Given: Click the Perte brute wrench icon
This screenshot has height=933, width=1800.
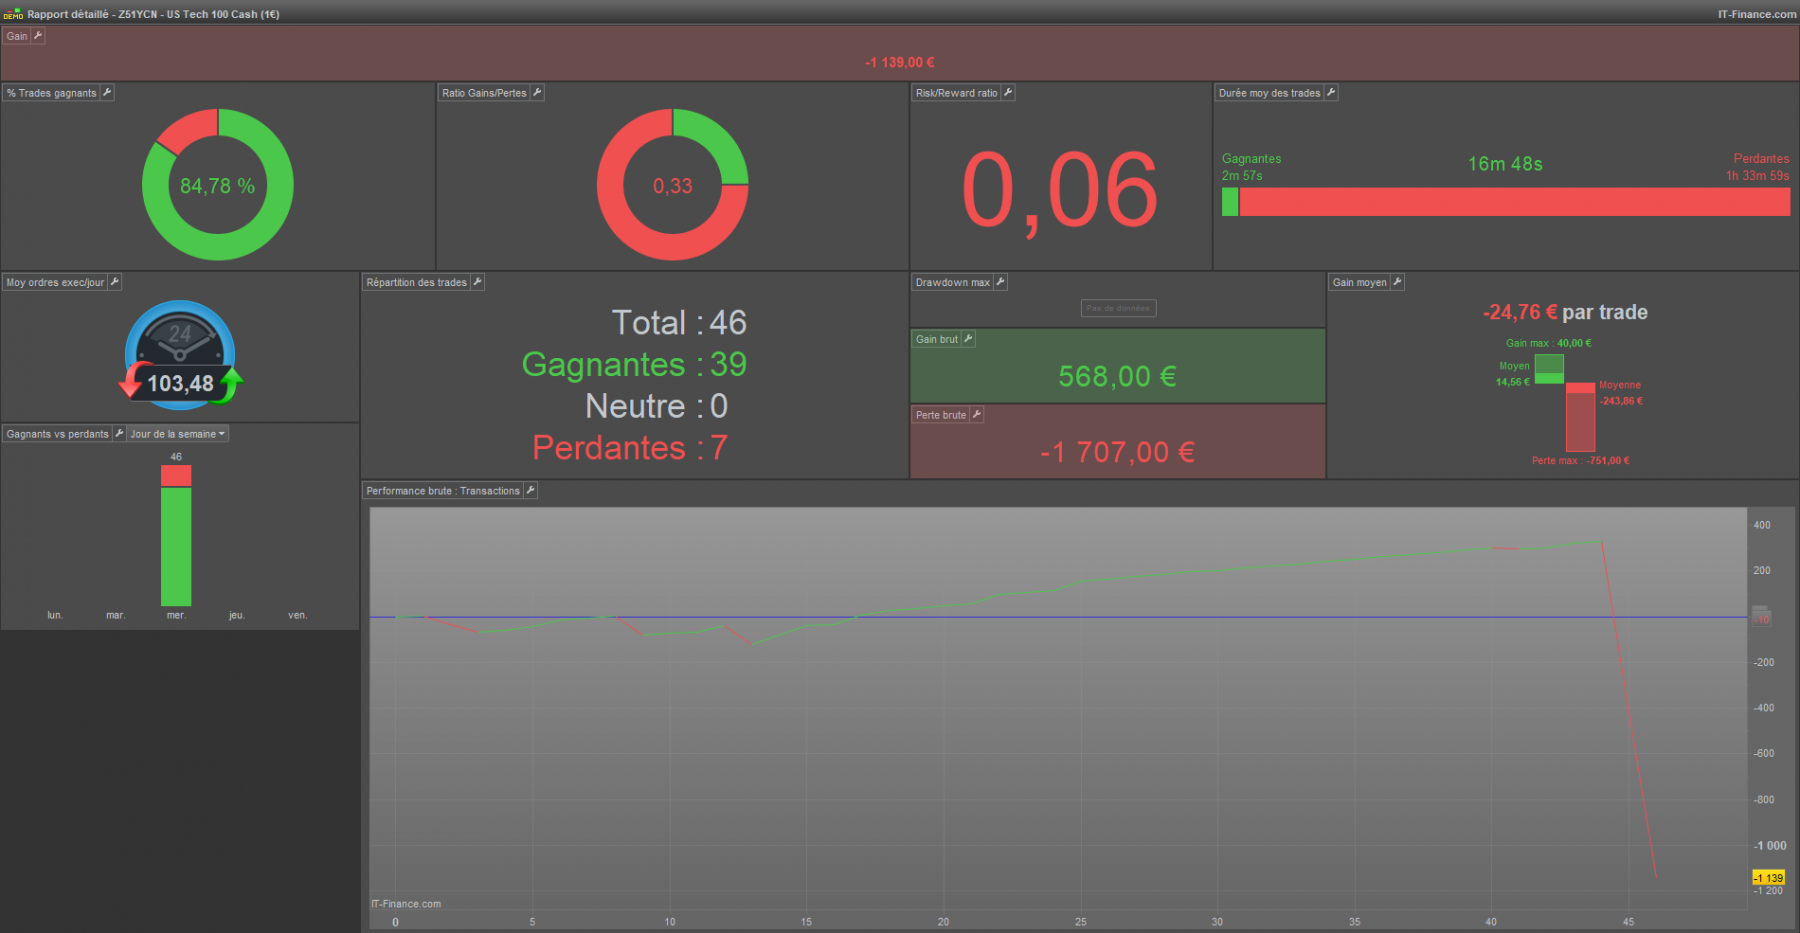Looking at the screenshot, I should [x=977, y=414].
